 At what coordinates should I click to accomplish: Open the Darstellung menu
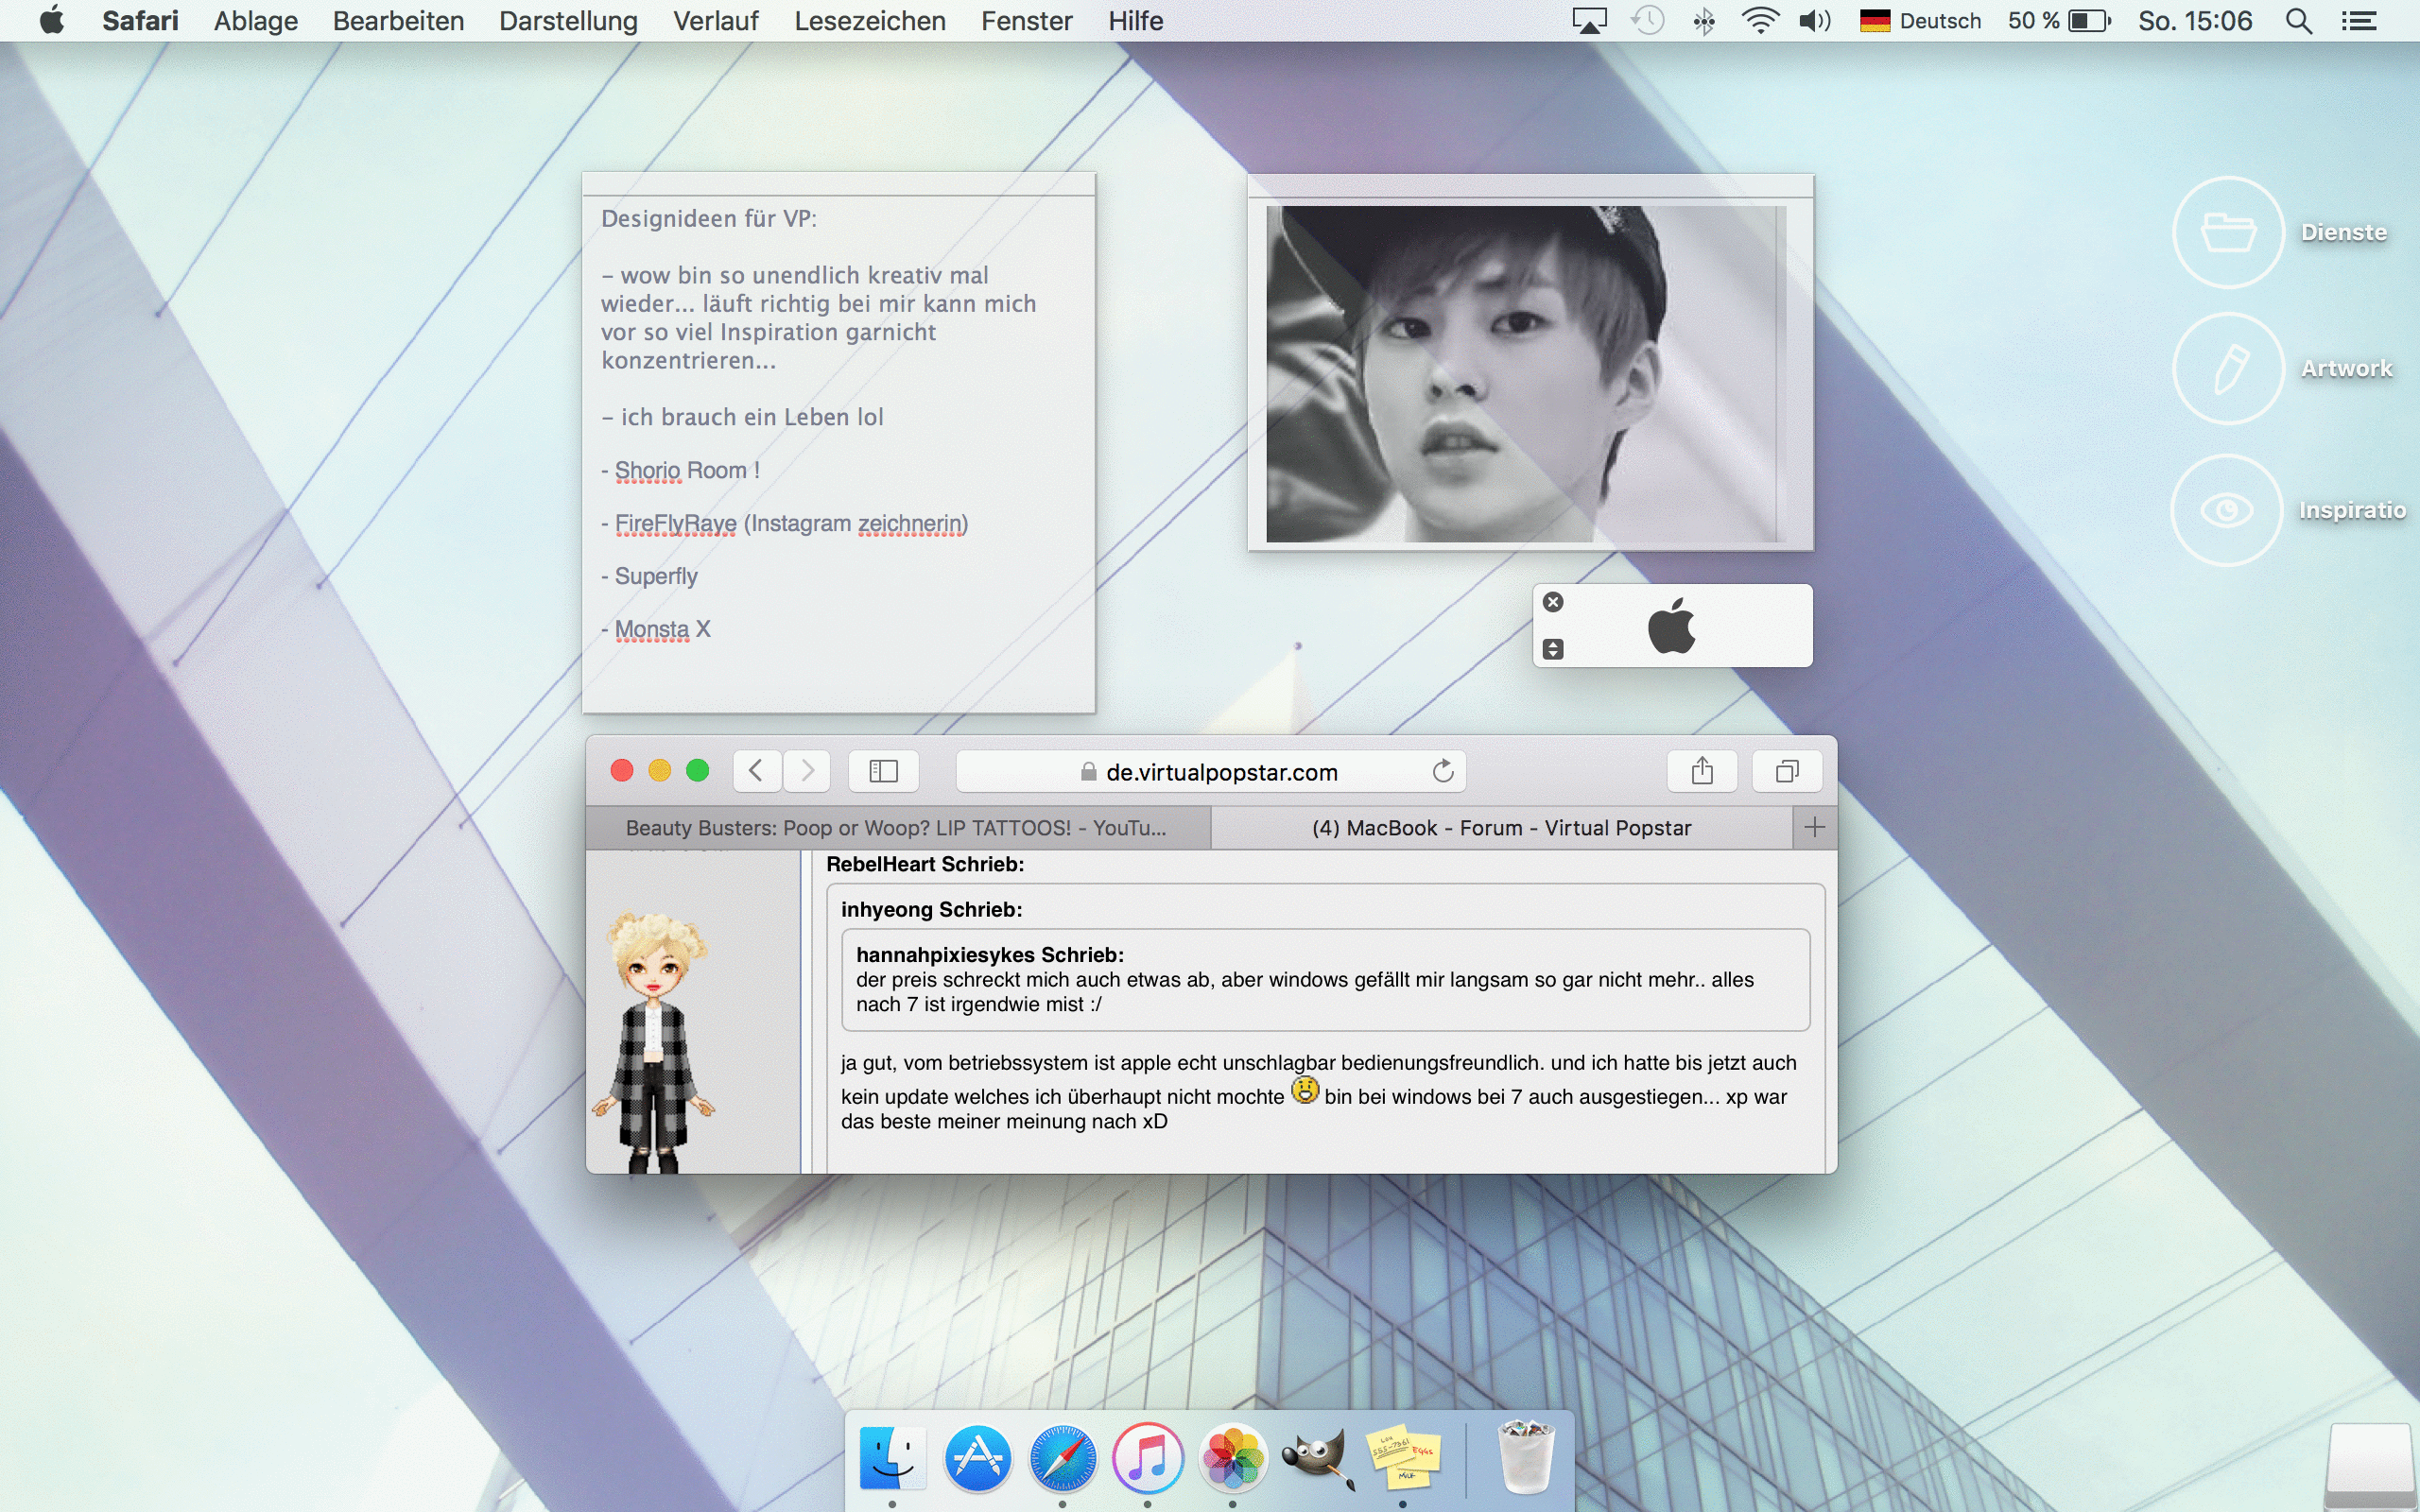568,21
